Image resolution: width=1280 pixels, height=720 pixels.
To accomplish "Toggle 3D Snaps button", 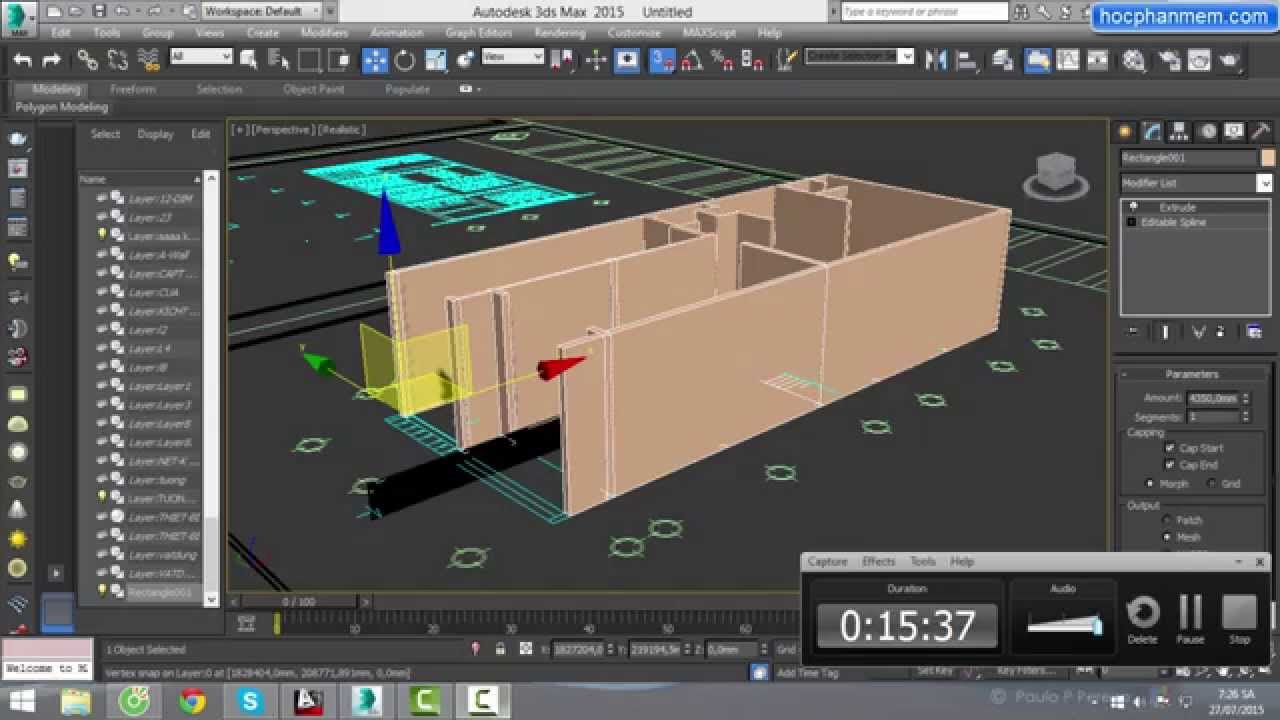I will (662, 60).
